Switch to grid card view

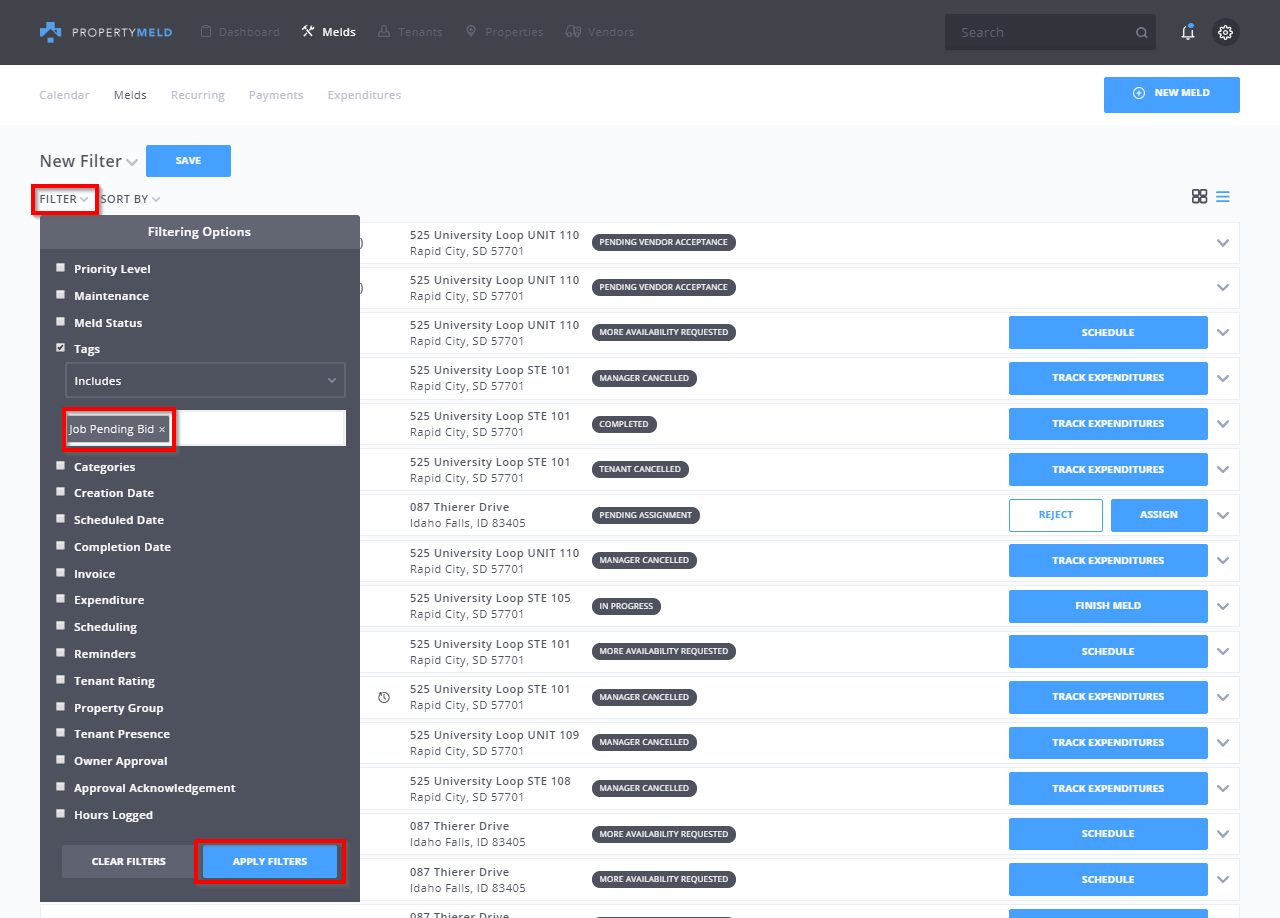(1199, 196)
